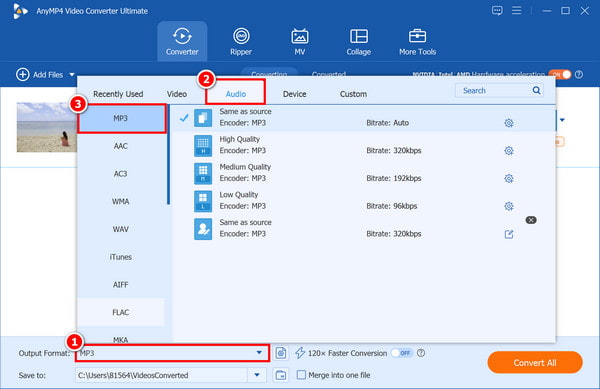Open settings gear for High Quality profile
Screen dimensions: 600x389
(x=509, y=151)
